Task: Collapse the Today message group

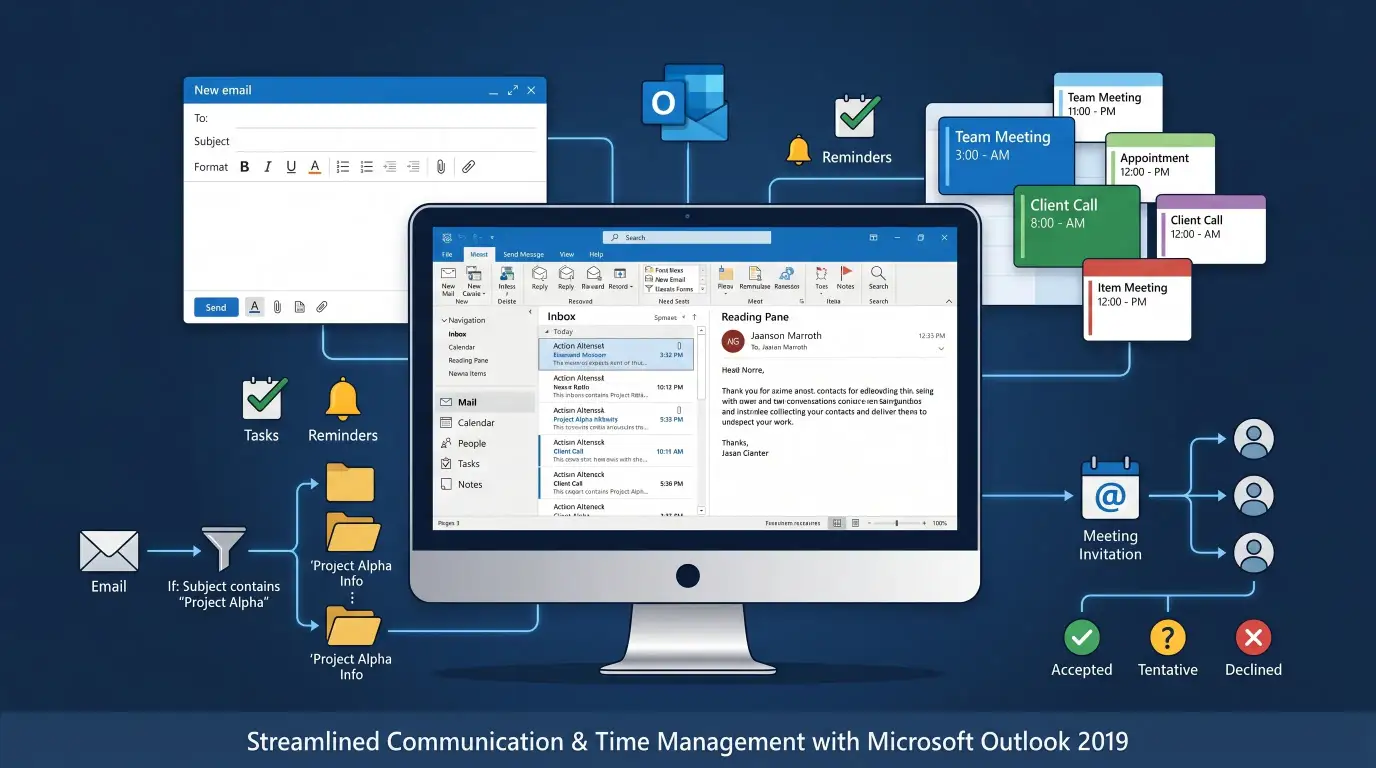Action: click(547, 332)
